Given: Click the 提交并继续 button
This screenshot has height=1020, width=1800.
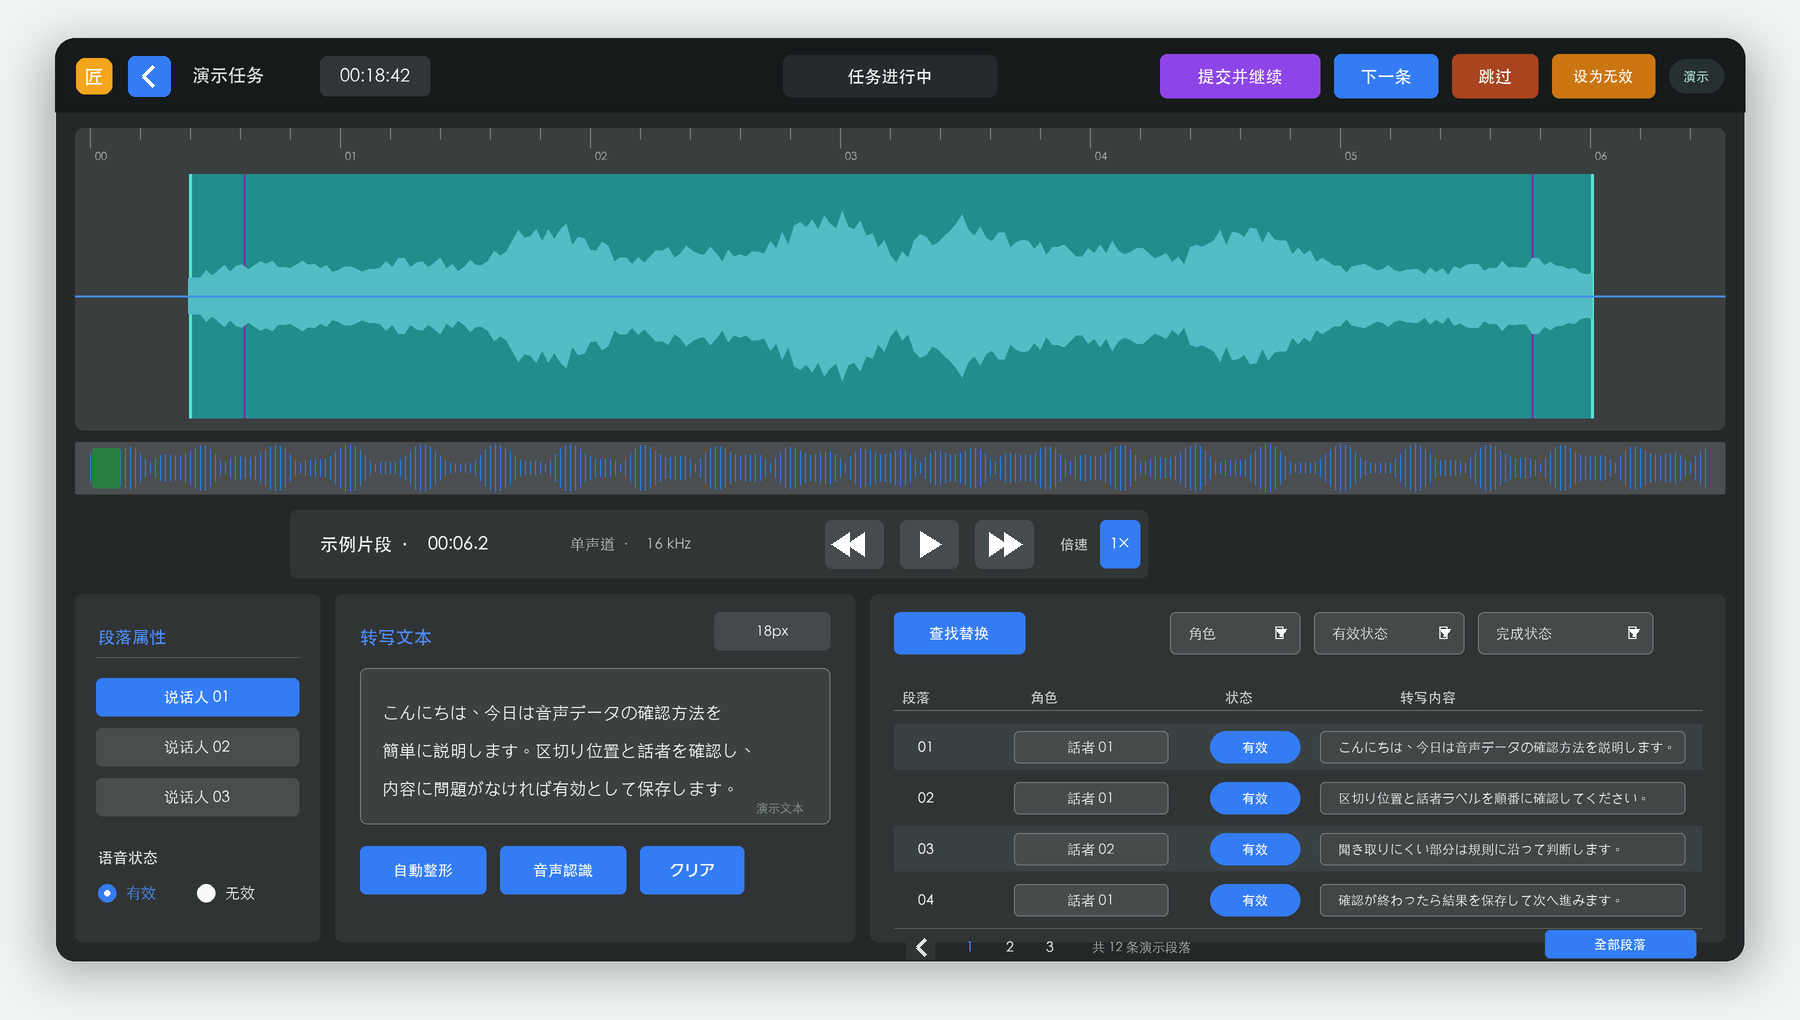Looking at the screenshot, I should coord(1240,76).
